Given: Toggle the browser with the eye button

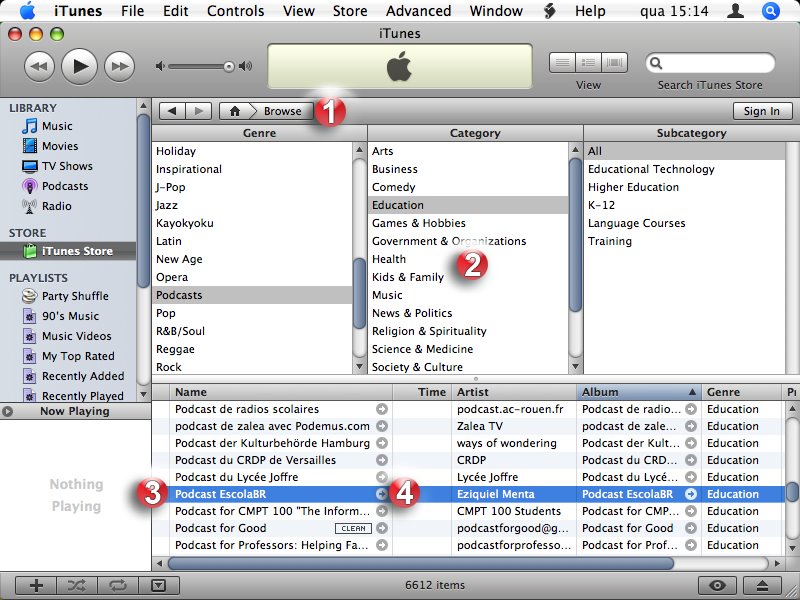Looking at the screenshot, I should (717, 585).
